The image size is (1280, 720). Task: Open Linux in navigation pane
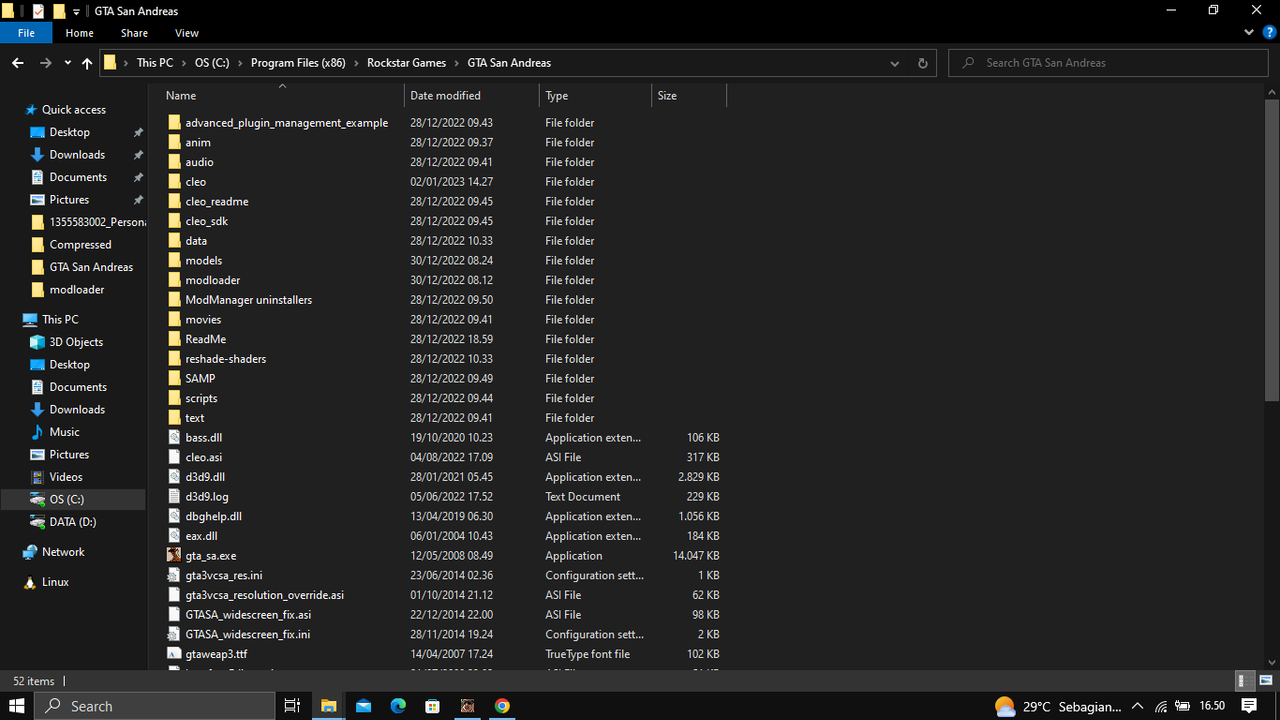point(55,582)
